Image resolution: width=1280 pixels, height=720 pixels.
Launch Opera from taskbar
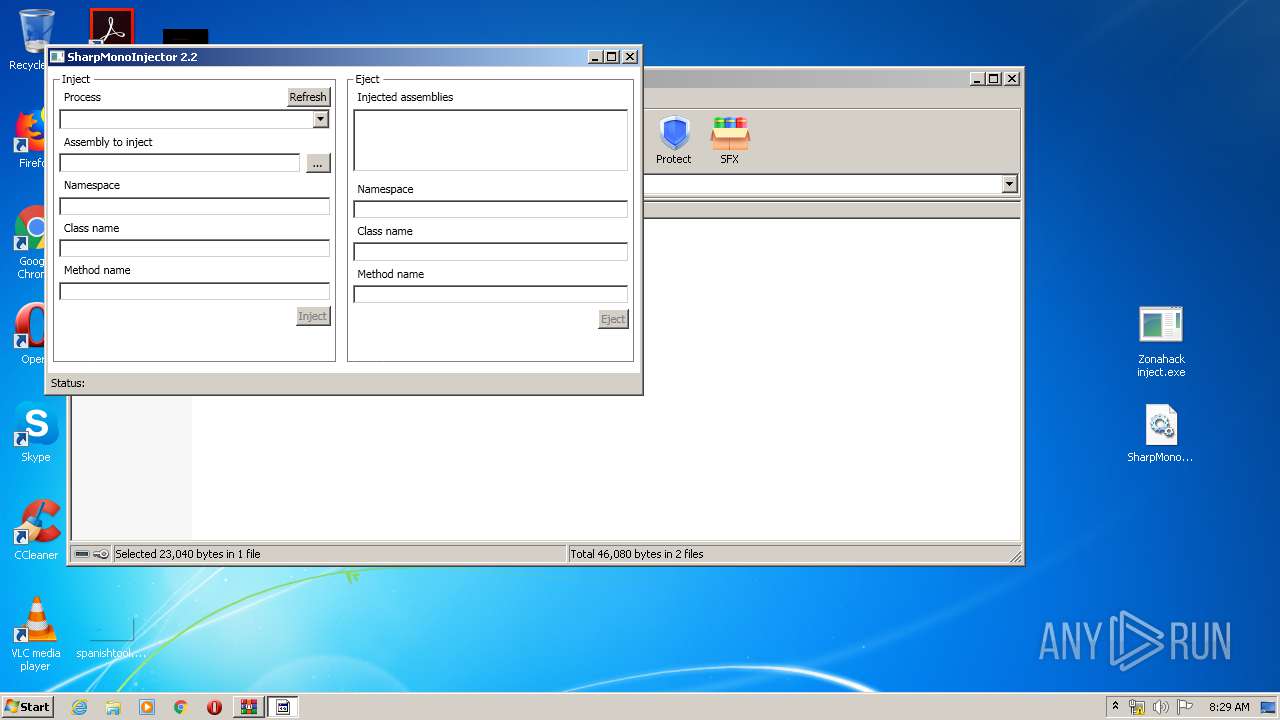214,707
